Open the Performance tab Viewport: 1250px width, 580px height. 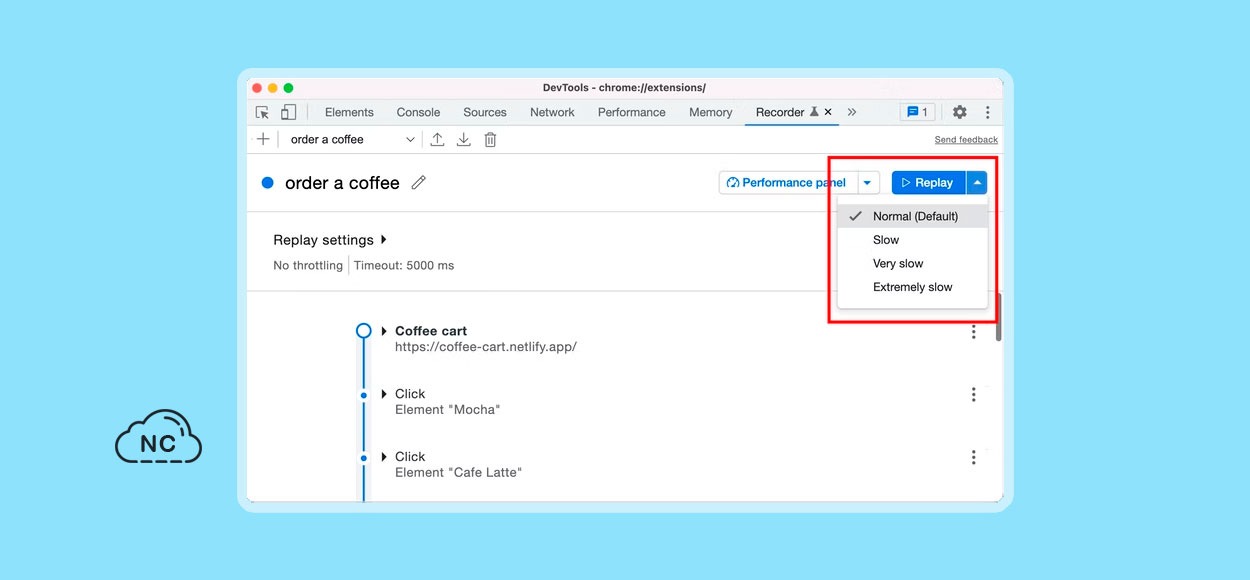631,112
